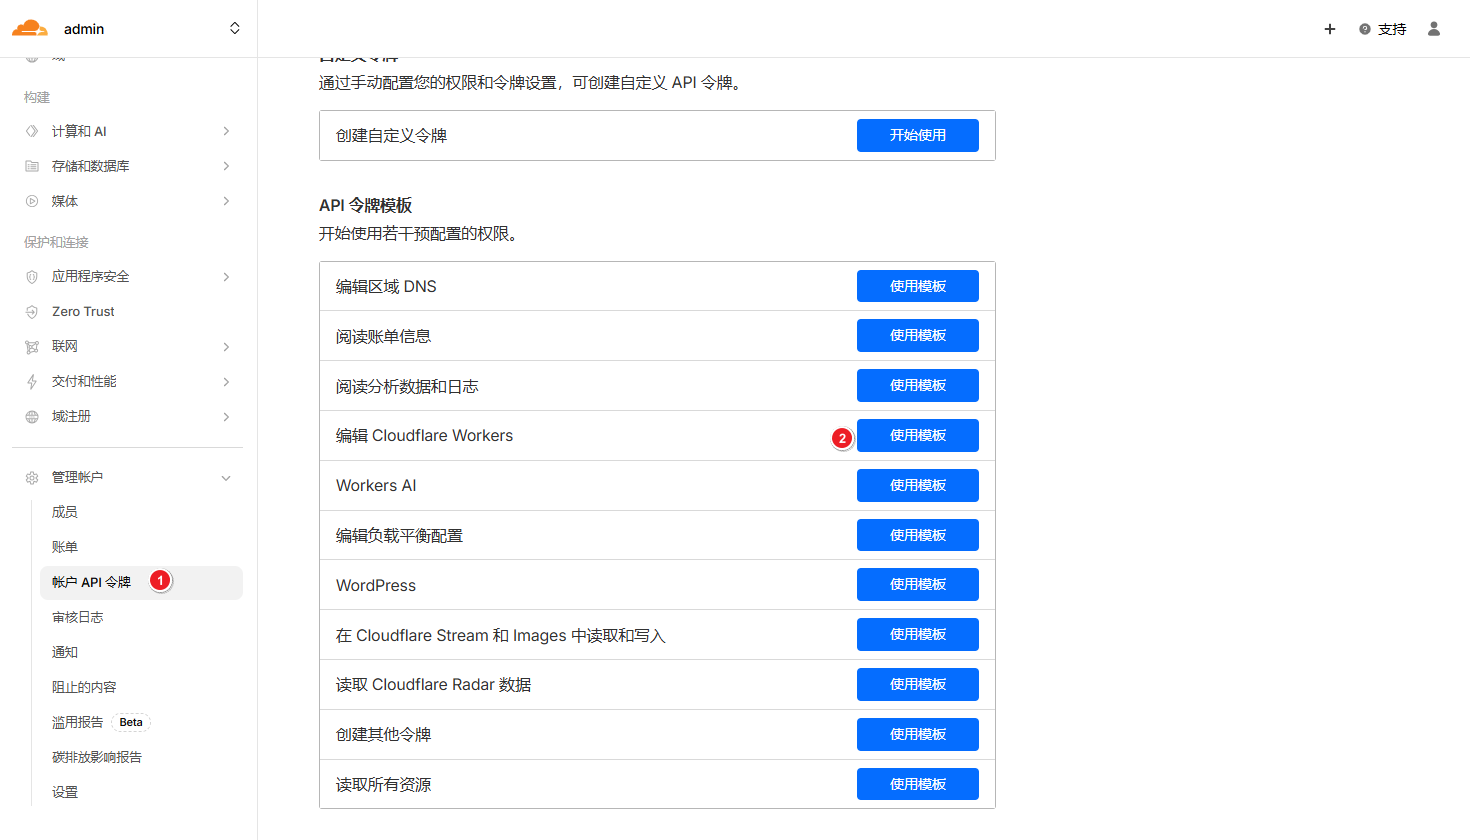This screenshot has width=1470, height=840.
Task: Open the user profile icon
Action: (x=1434, y=29)
